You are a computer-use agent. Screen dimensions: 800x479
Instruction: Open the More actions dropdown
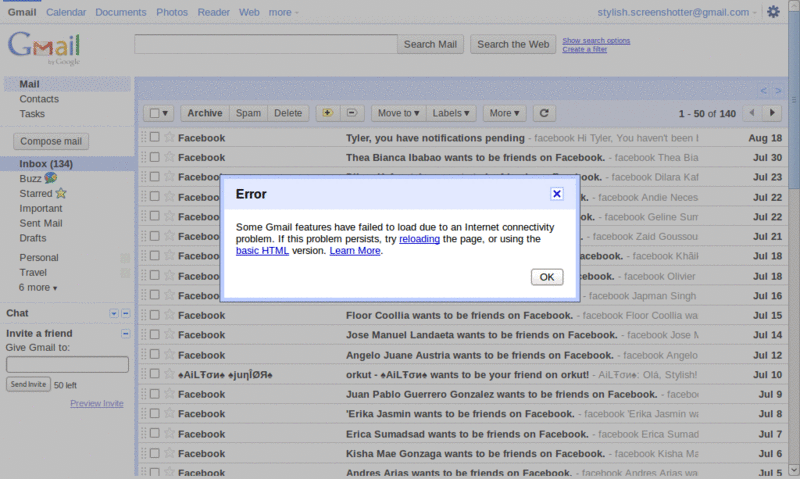pyautogui.click(x=504, y=113)
